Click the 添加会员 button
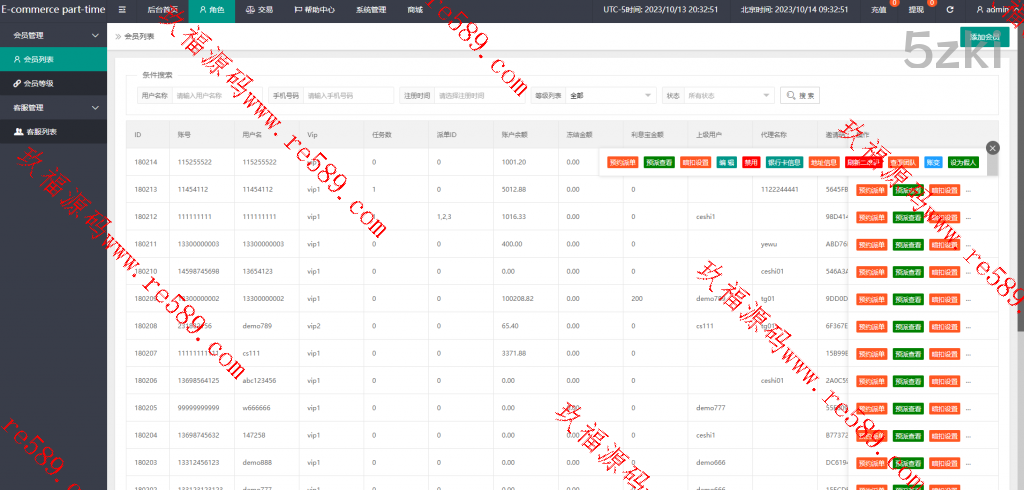This screenshot has height=490, width=1024. pos(984,37)
